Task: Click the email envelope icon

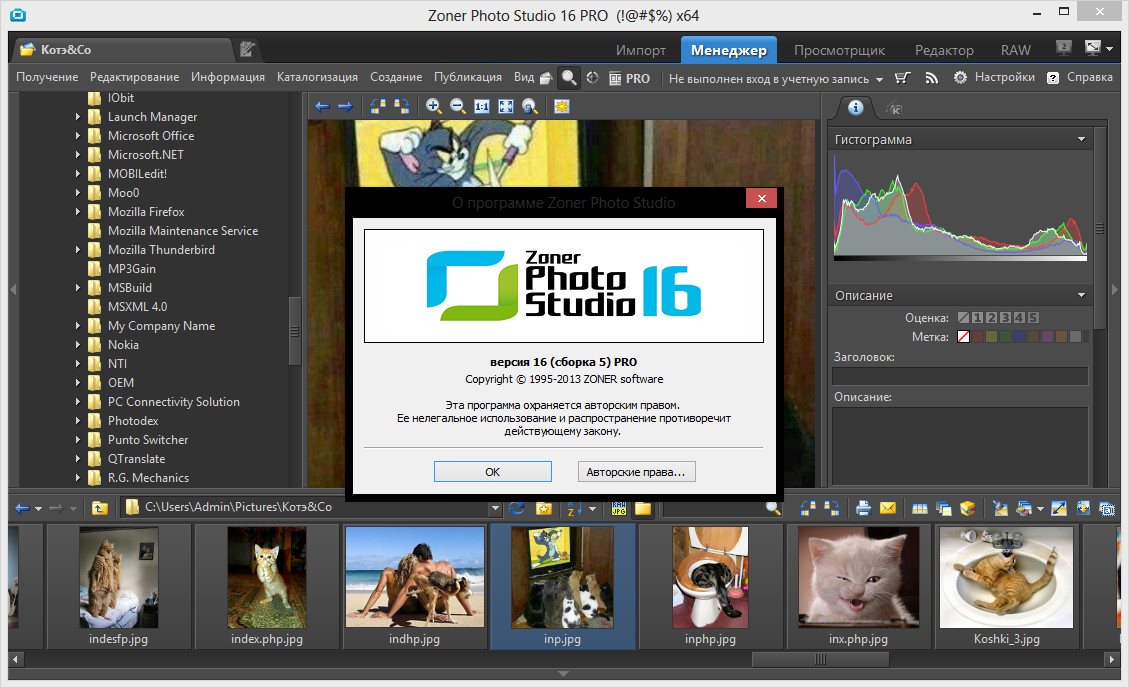Action: (888, 508)
